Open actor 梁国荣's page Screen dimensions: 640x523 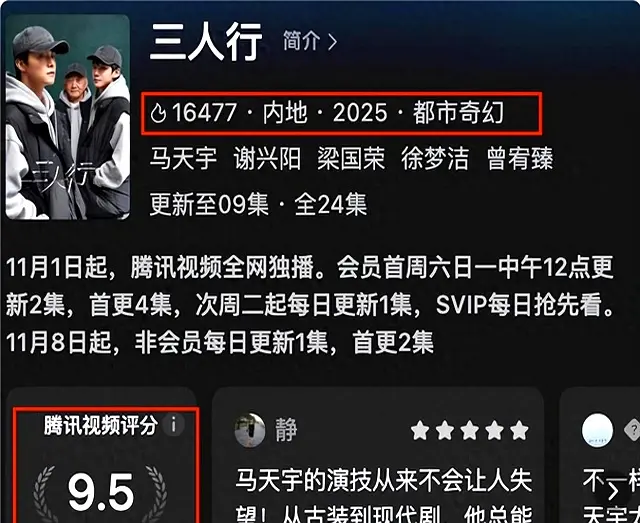pos(351,158)
